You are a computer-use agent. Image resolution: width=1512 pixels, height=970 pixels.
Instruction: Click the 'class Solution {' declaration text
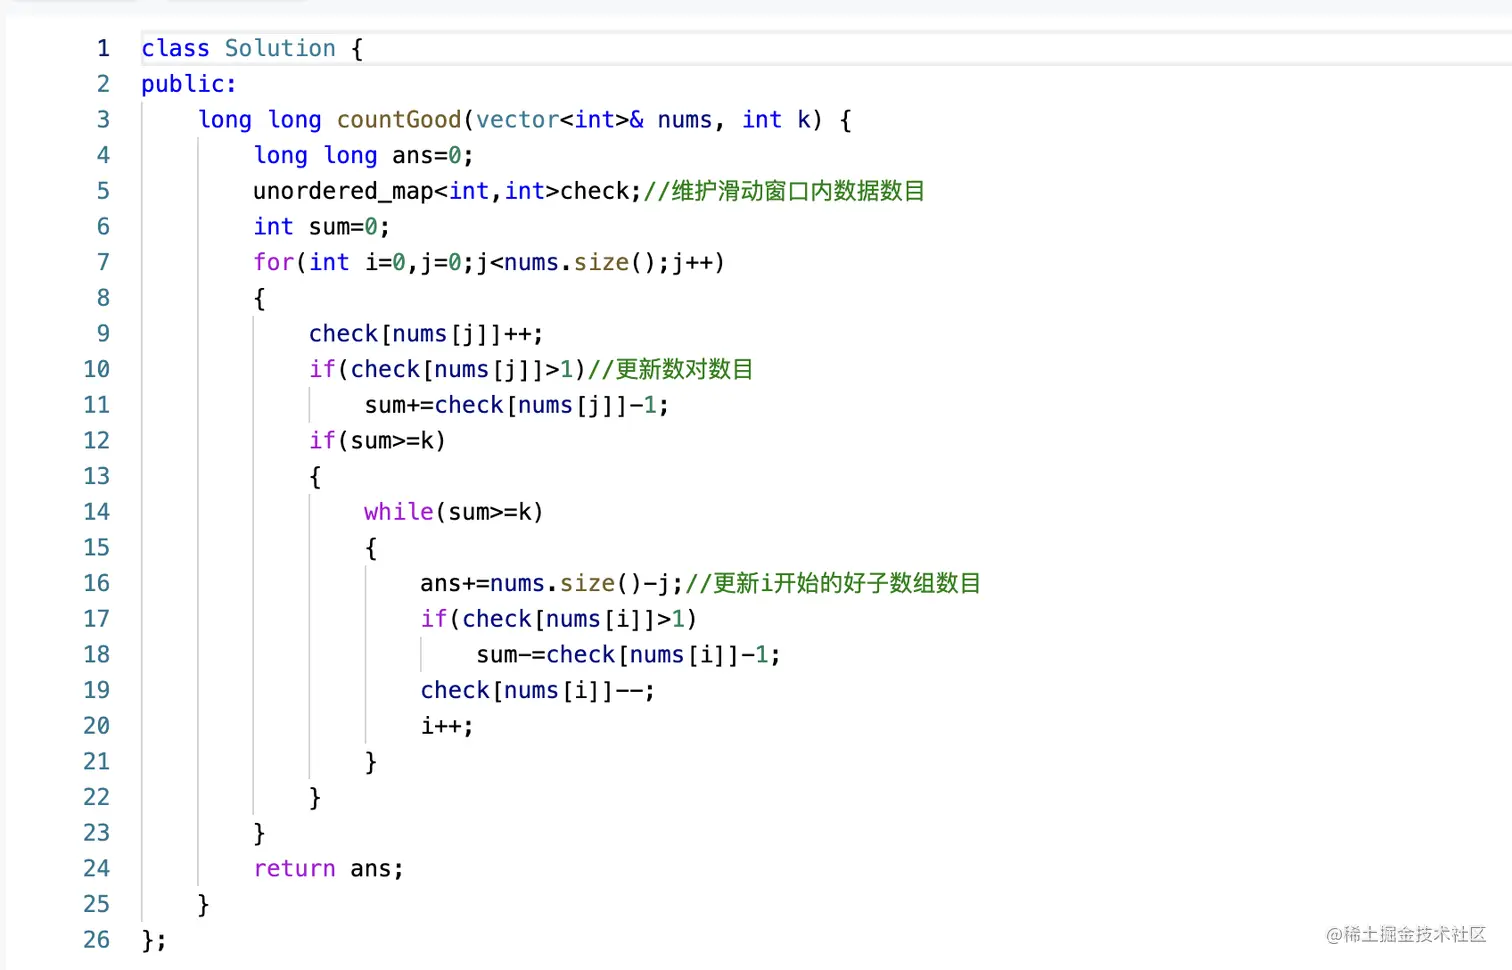pyautogui.click(x=252, y=48)
